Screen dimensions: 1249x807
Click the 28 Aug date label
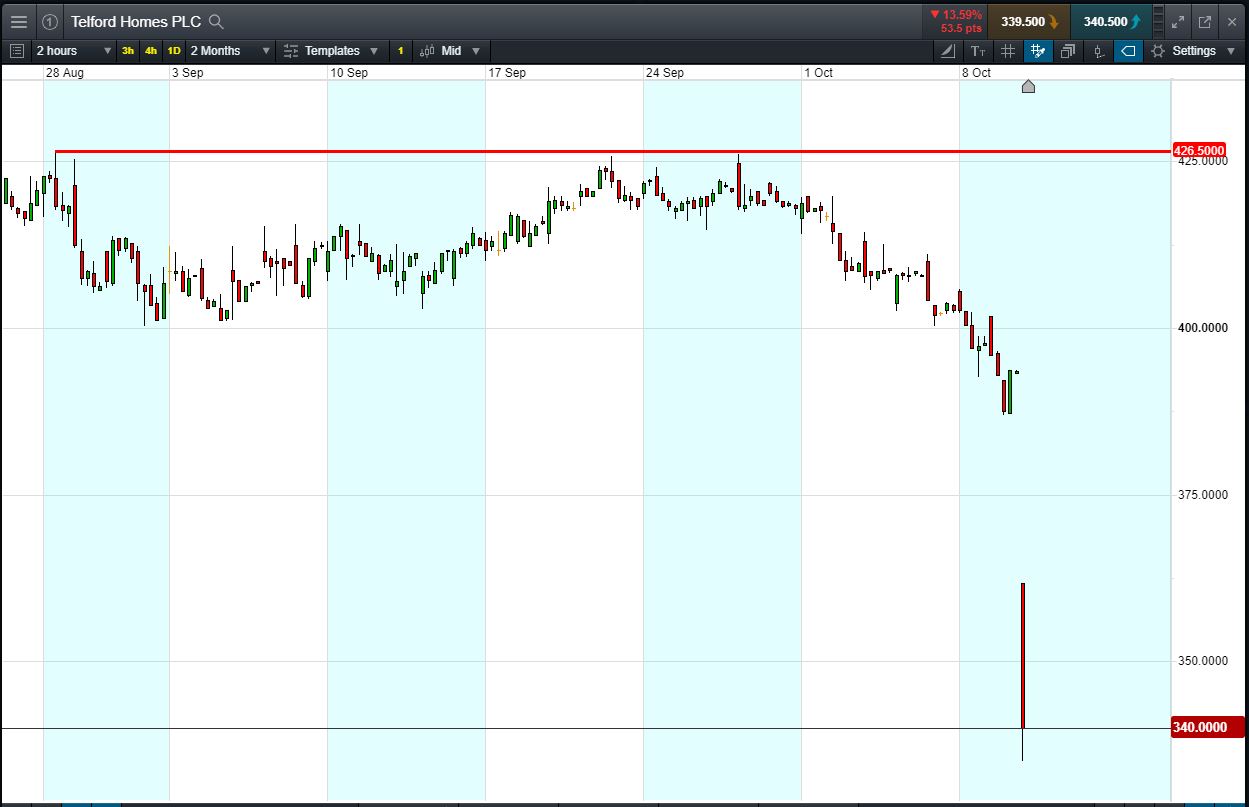pyautogui.click(x=65, y=73)
